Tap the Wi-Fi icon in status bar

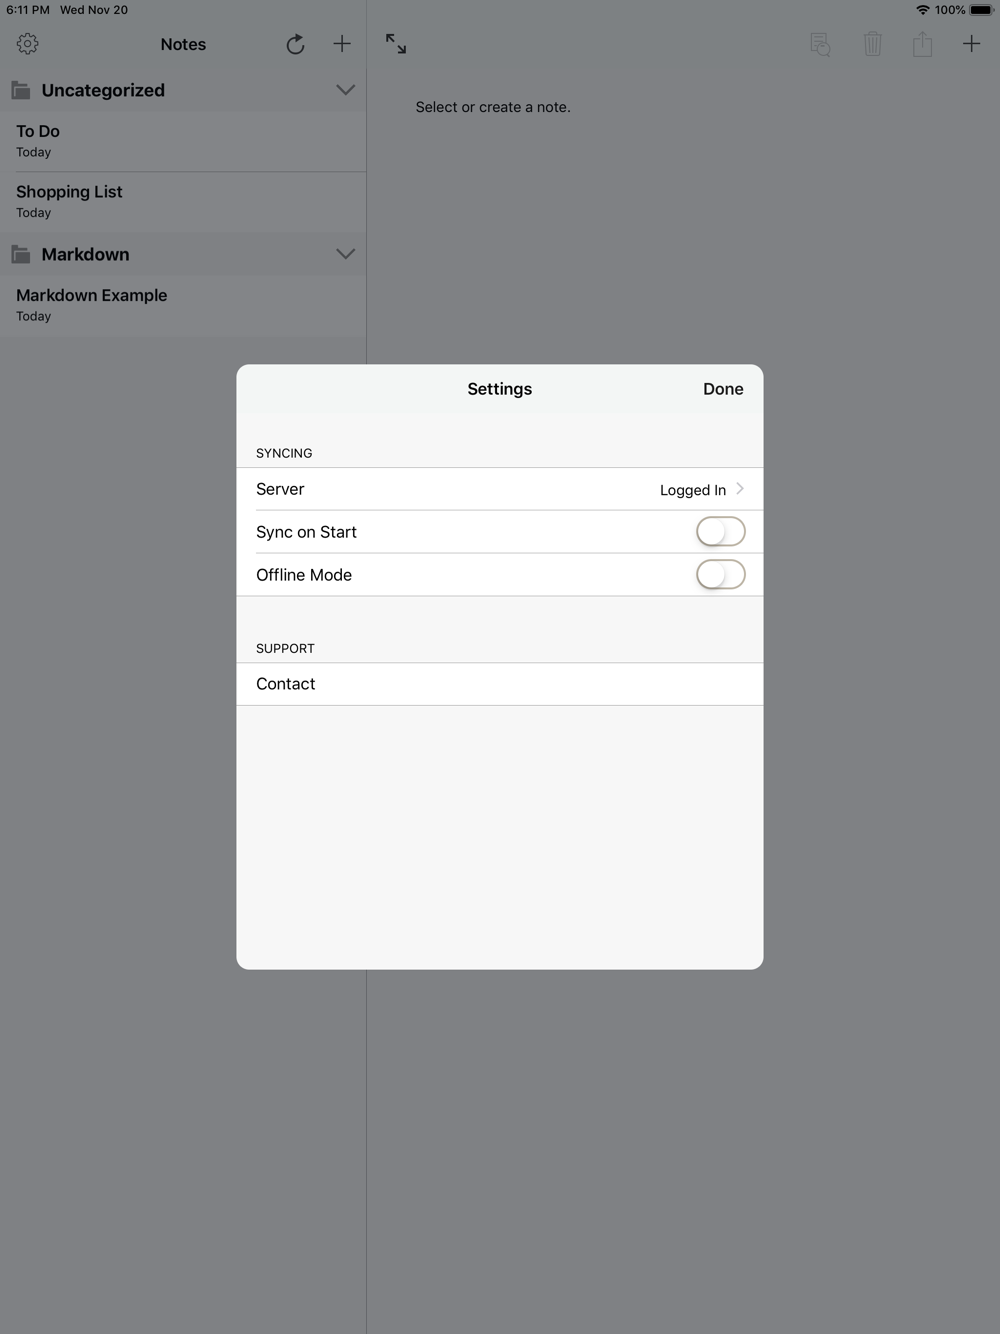[x=922, y=10]
